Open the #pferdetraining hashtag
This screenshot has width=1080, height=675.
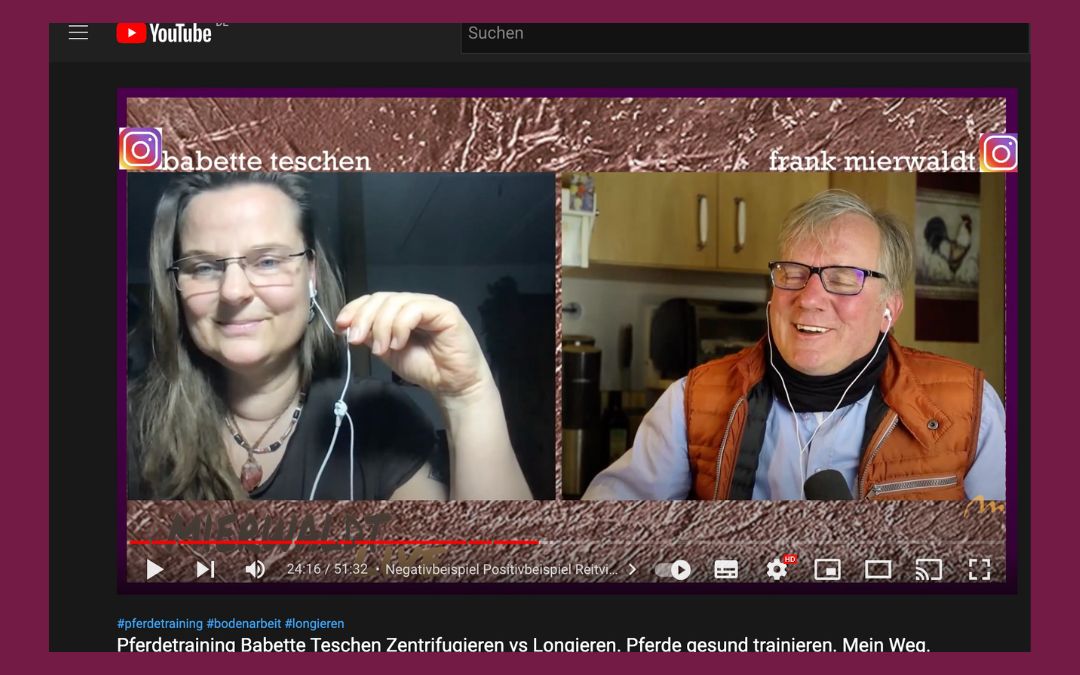[x=160, y=623]
